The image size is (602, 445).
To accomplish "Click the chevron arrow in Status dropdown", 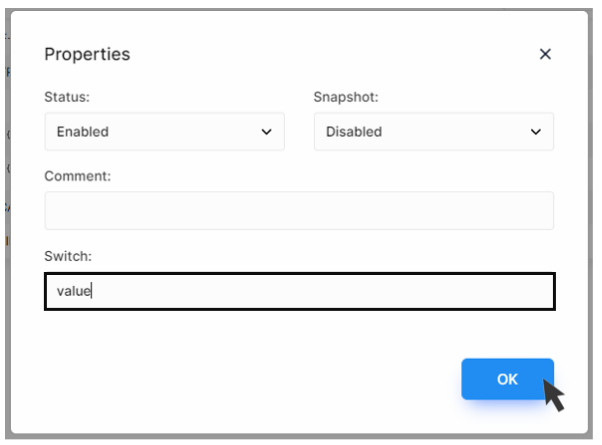I will (266, 132).
